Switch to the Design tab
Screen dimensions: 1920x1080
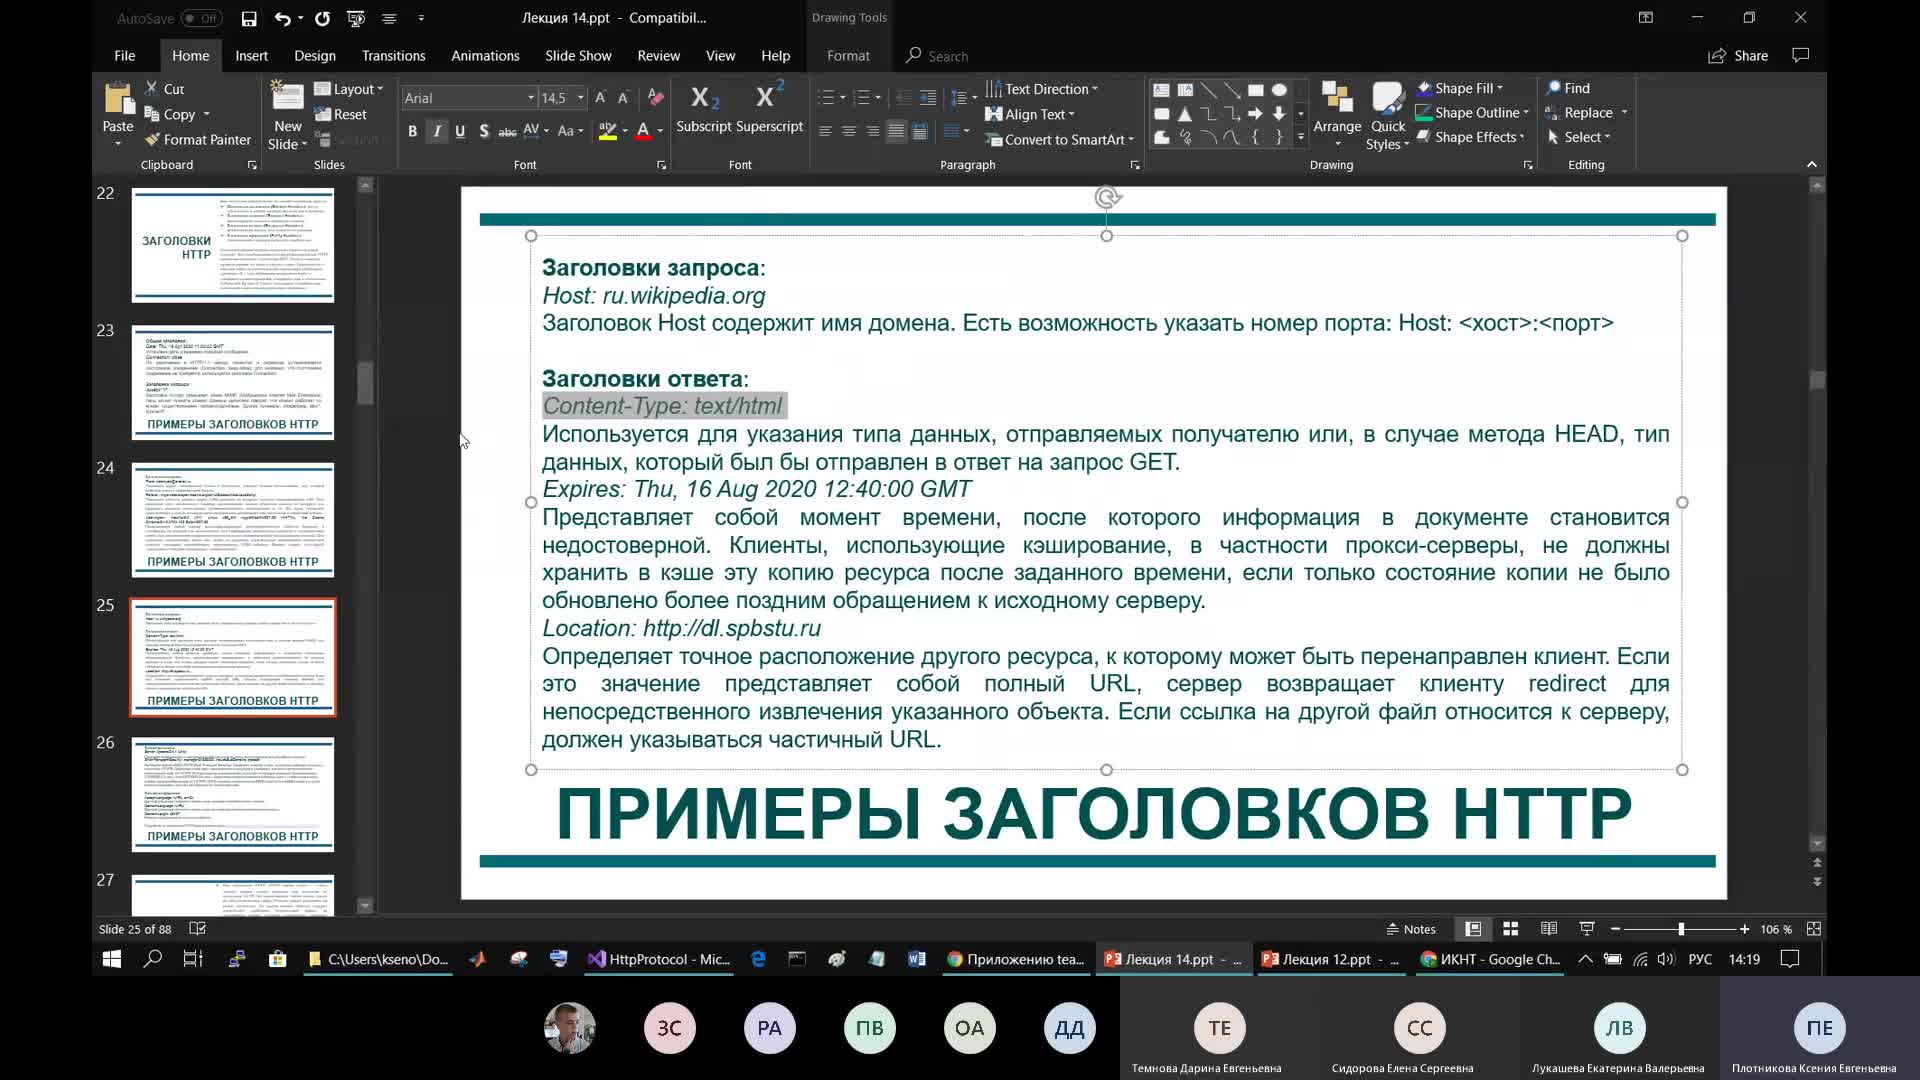315,56
